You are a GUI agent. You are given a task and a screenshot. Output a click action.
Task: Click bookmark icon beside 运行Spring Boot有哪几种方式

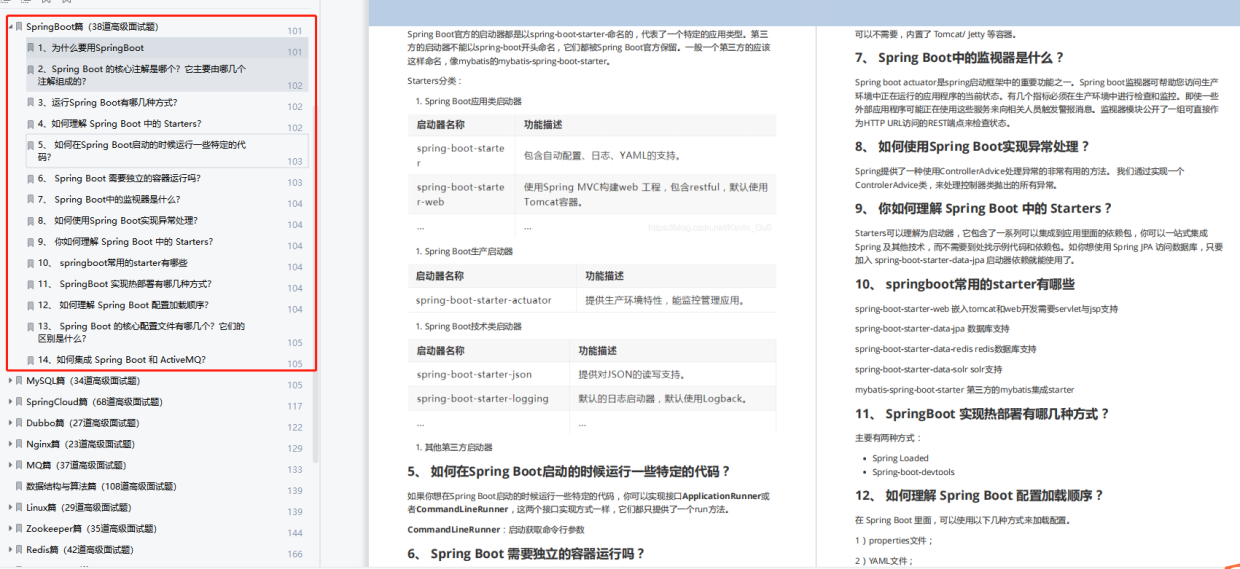click(30, 102)
